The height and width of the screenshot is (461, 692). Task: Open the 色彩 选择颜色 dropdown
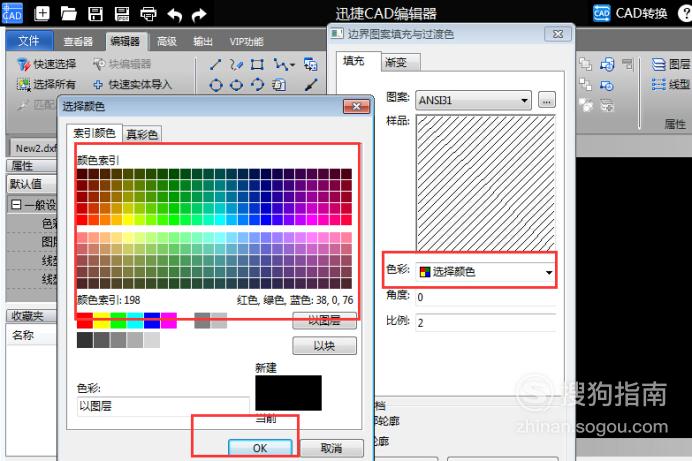485,272
